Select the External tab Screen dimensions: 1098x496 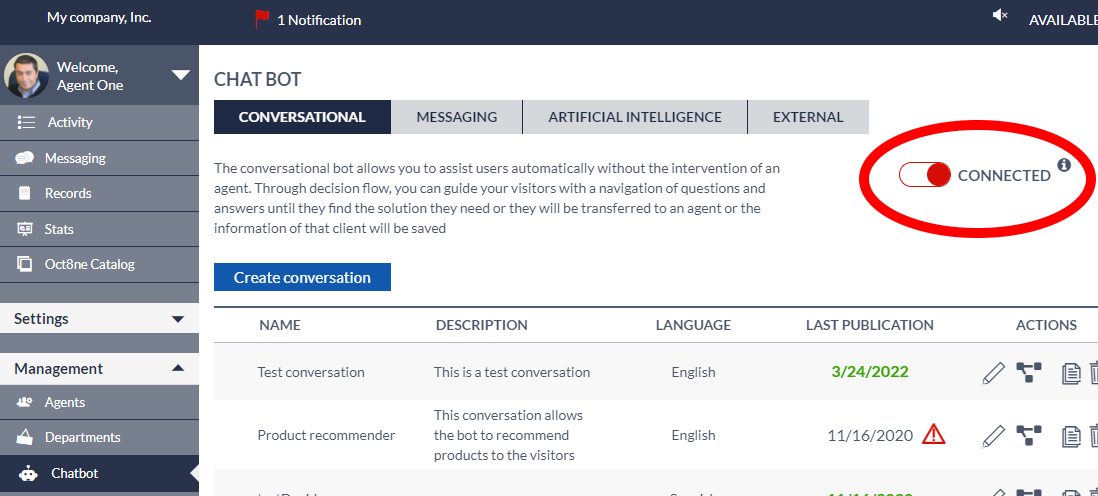pos(807,117)
